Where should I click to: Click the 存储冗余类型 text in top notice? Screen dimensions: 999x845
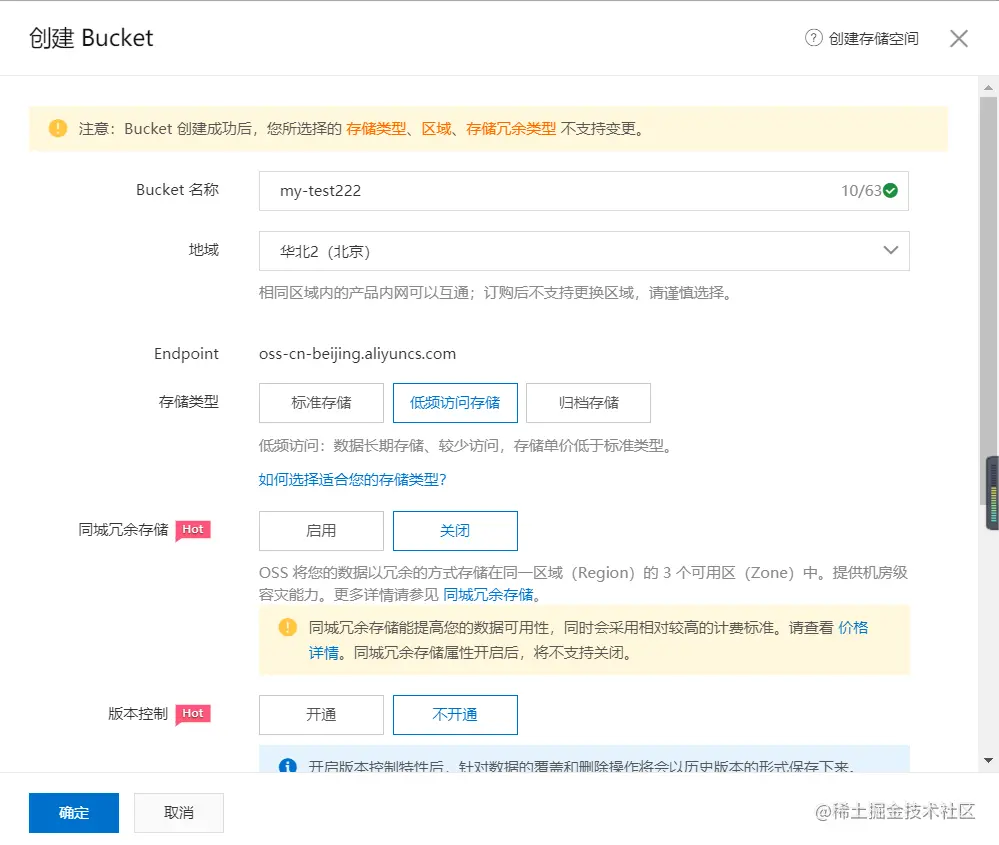pyautogui.click(x=511, y=129)
